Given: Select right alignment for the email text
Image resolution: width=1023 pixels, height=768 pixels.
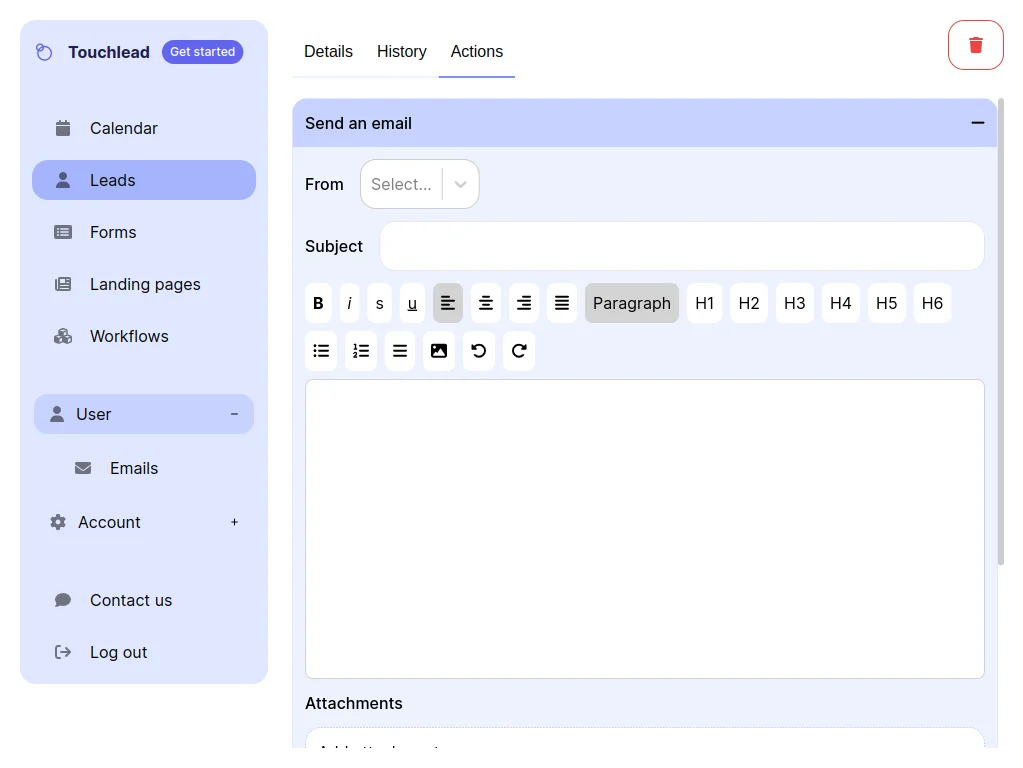Looking at the screenshot, I should pos(524,303).
